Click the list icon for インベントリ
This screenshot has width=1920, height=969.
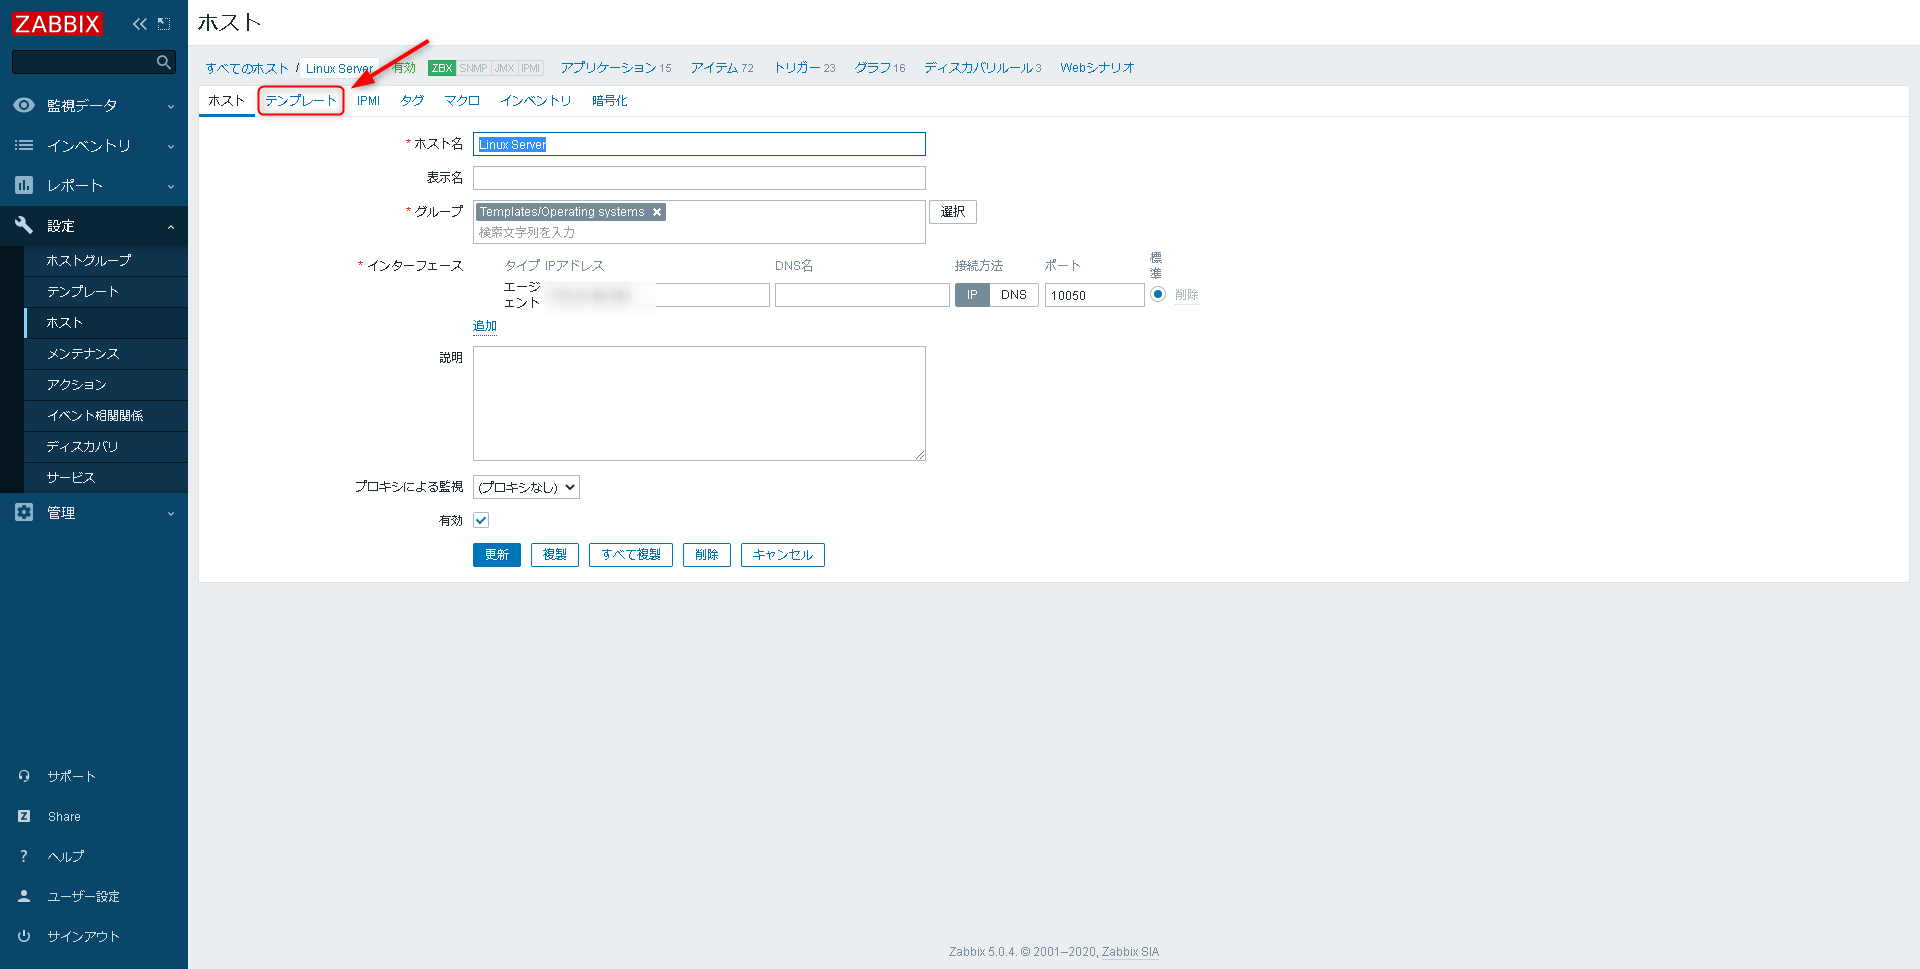coord(24,145)
